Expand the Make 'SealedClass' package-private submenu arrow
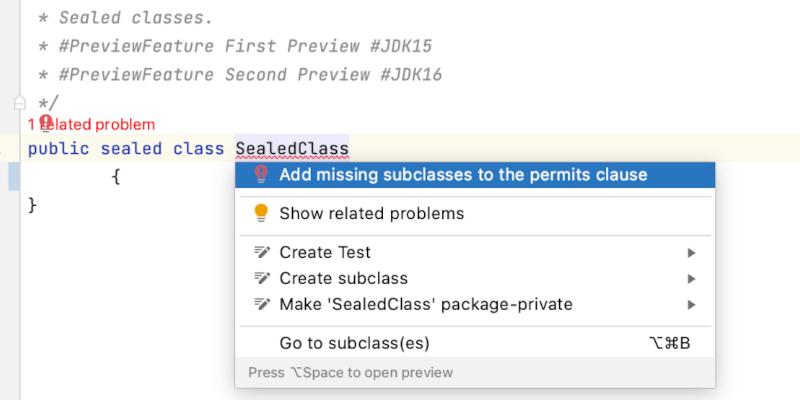This screenshot has height=400, width=800. [691, 304]
